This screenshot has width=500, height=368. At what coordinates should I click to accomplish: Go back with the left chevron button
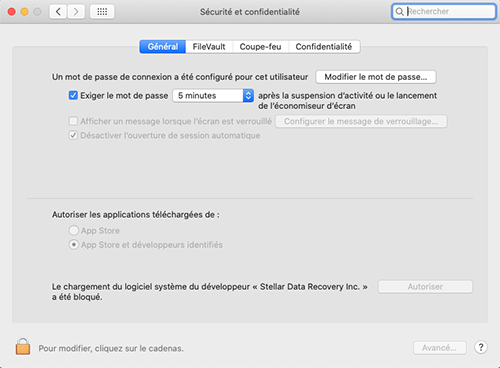click(58, 12)
